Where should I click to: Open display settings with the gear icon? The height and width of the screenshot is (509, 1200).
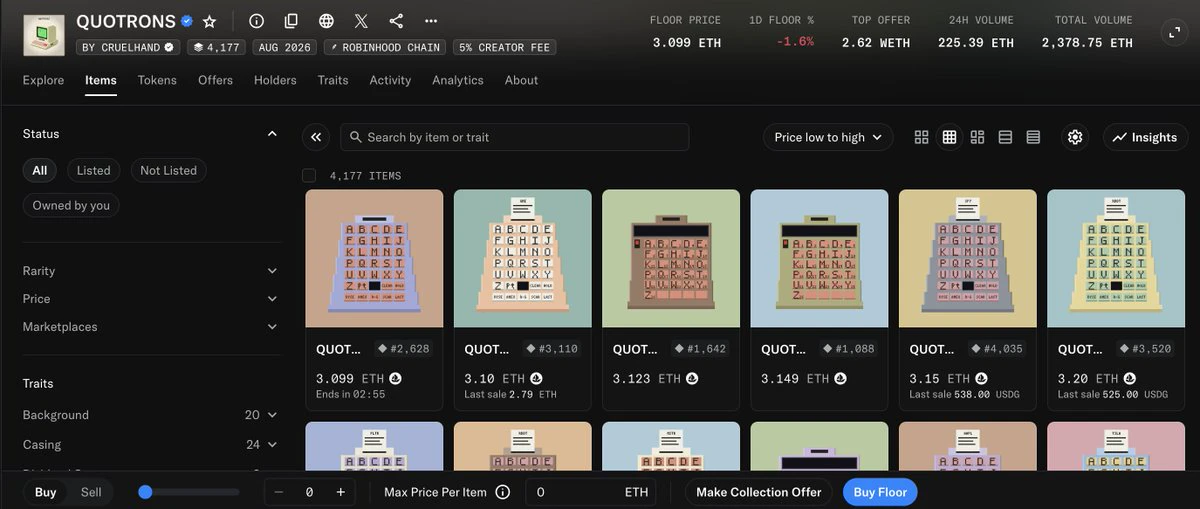click(x=1075, y=137)
